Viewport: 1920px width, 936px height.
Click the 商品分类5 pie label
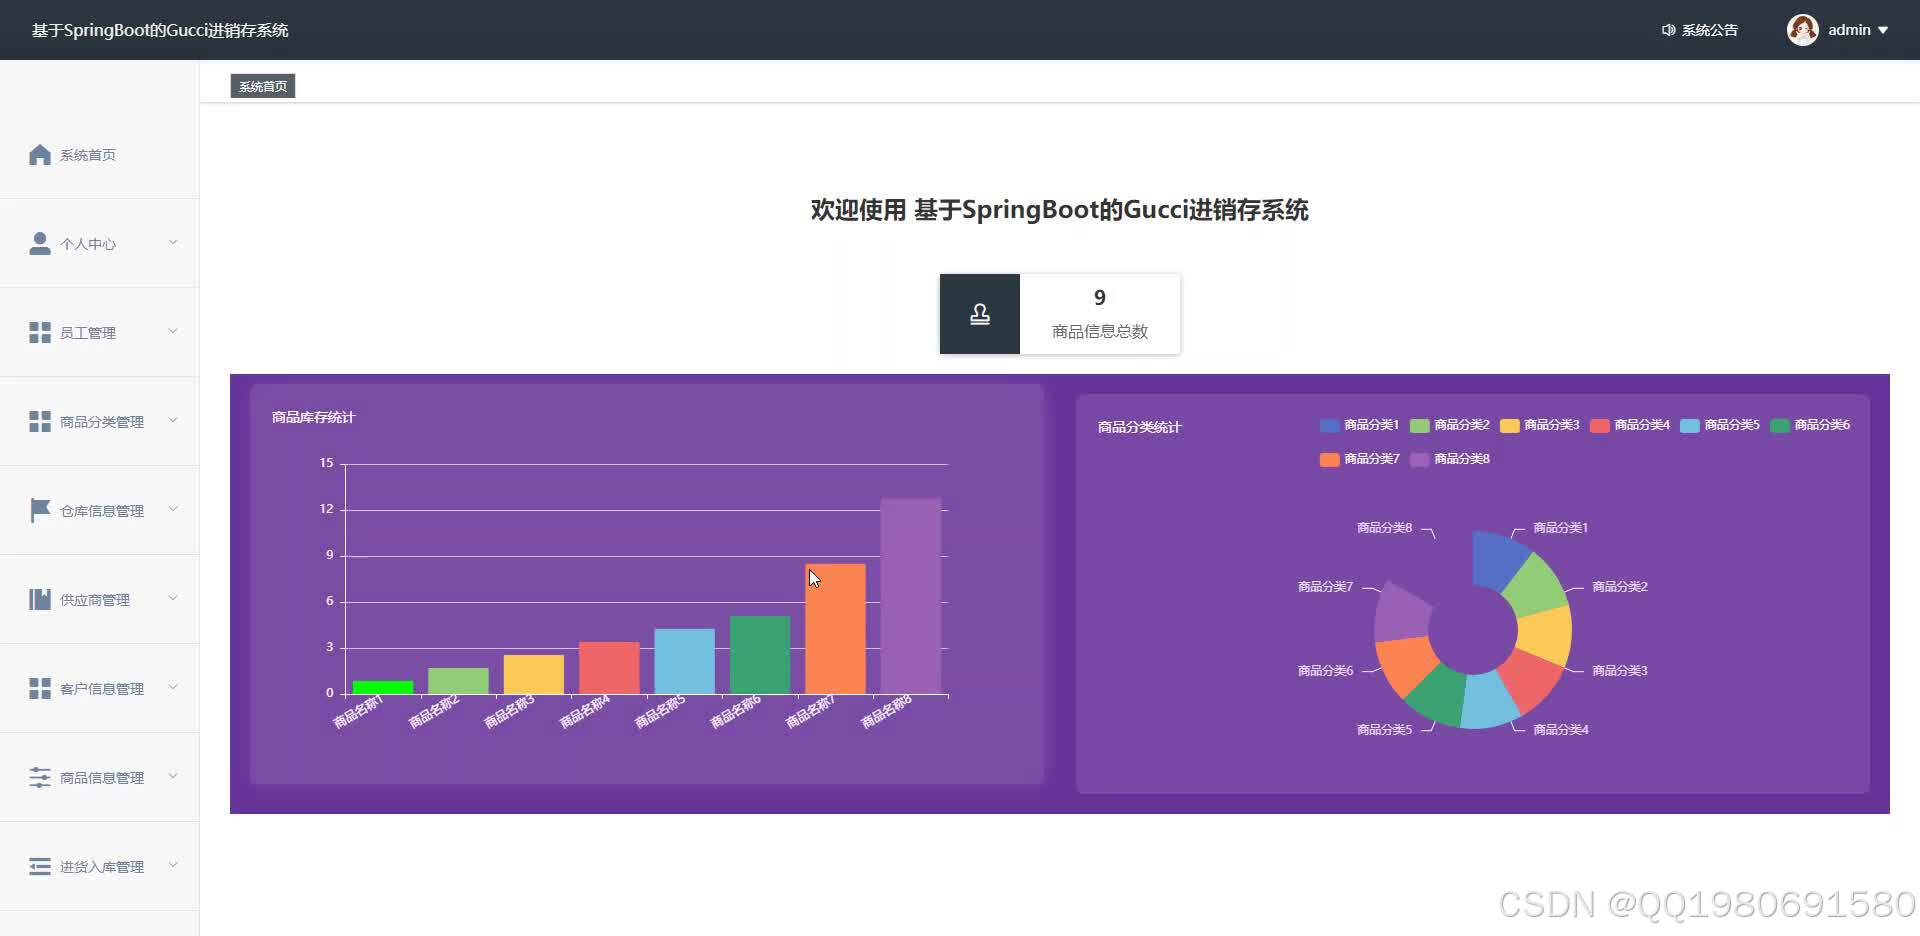pos(1384,730)
